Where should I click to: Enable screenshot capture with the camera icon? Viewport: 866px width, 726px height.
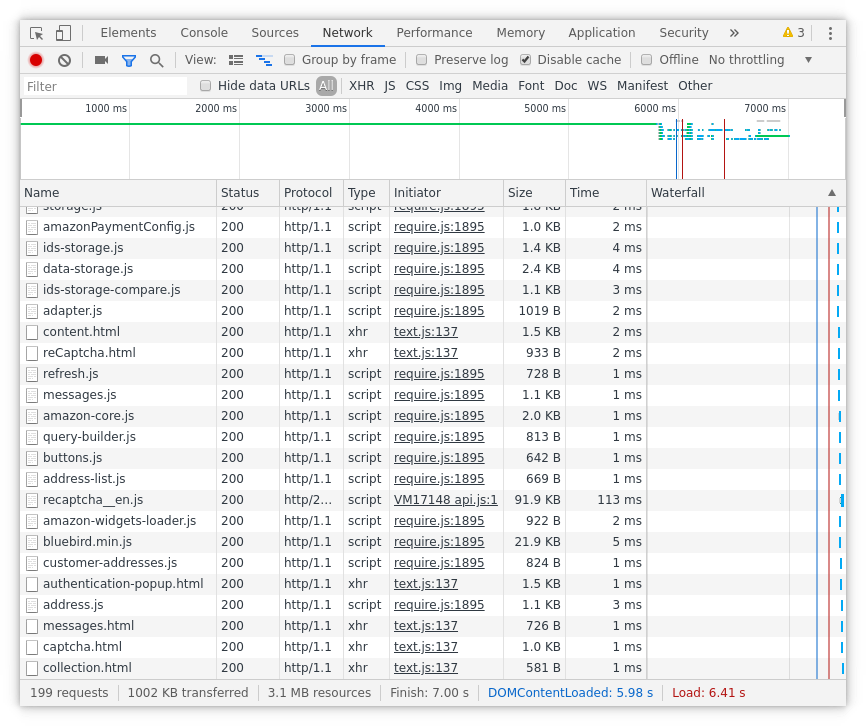[x=100, y=59]
